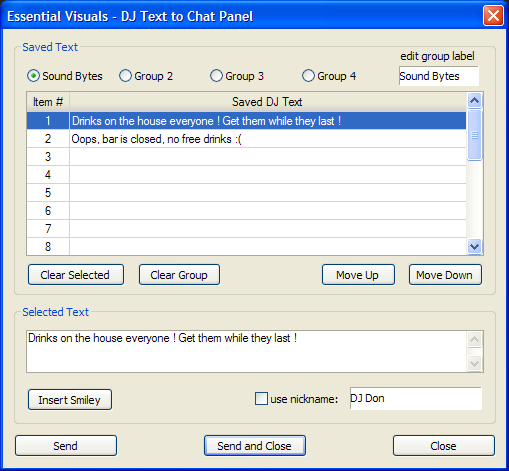This screenshot has width=509, height=471.
Task: Click the saved text list down arrow
Action: [474, 247]
